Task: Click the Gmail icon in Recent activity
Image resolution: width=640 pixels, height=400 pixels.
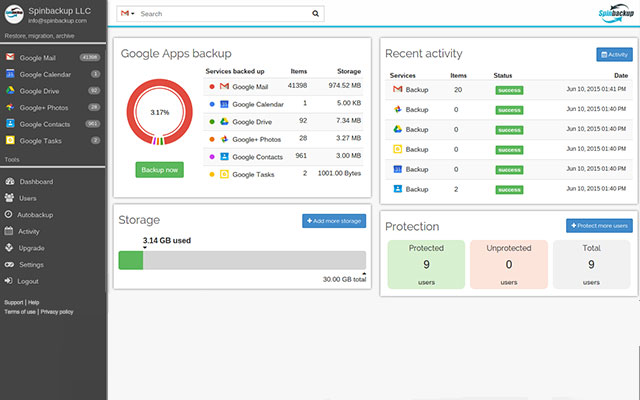Action: click(397, 90)
